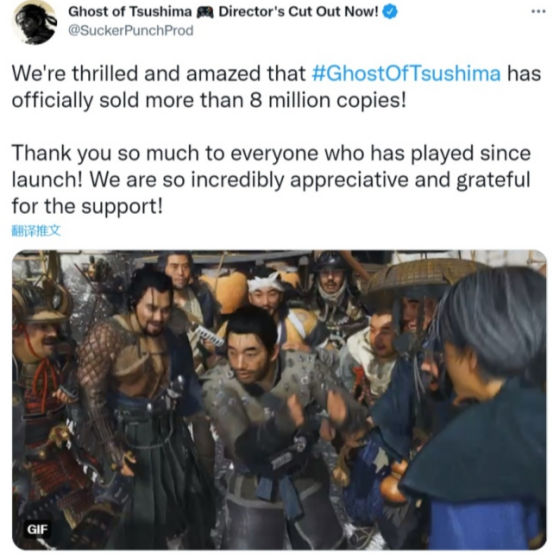Click the Ghost of Tsushima display name

[130, 12]
